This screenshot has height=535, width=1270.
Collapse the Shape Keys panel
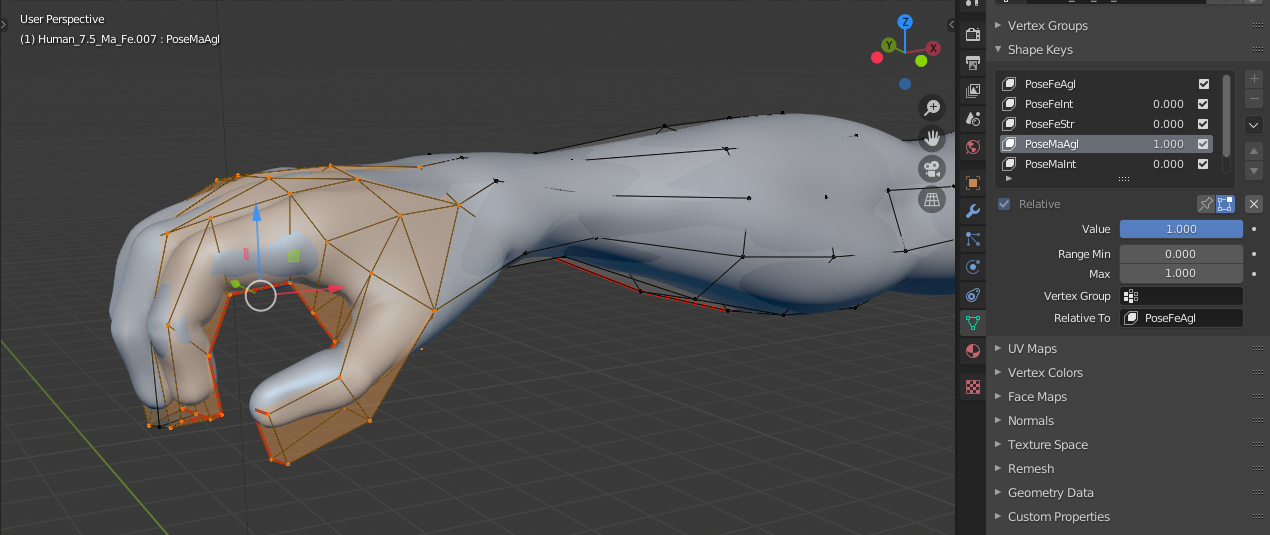pos(1040,49)
